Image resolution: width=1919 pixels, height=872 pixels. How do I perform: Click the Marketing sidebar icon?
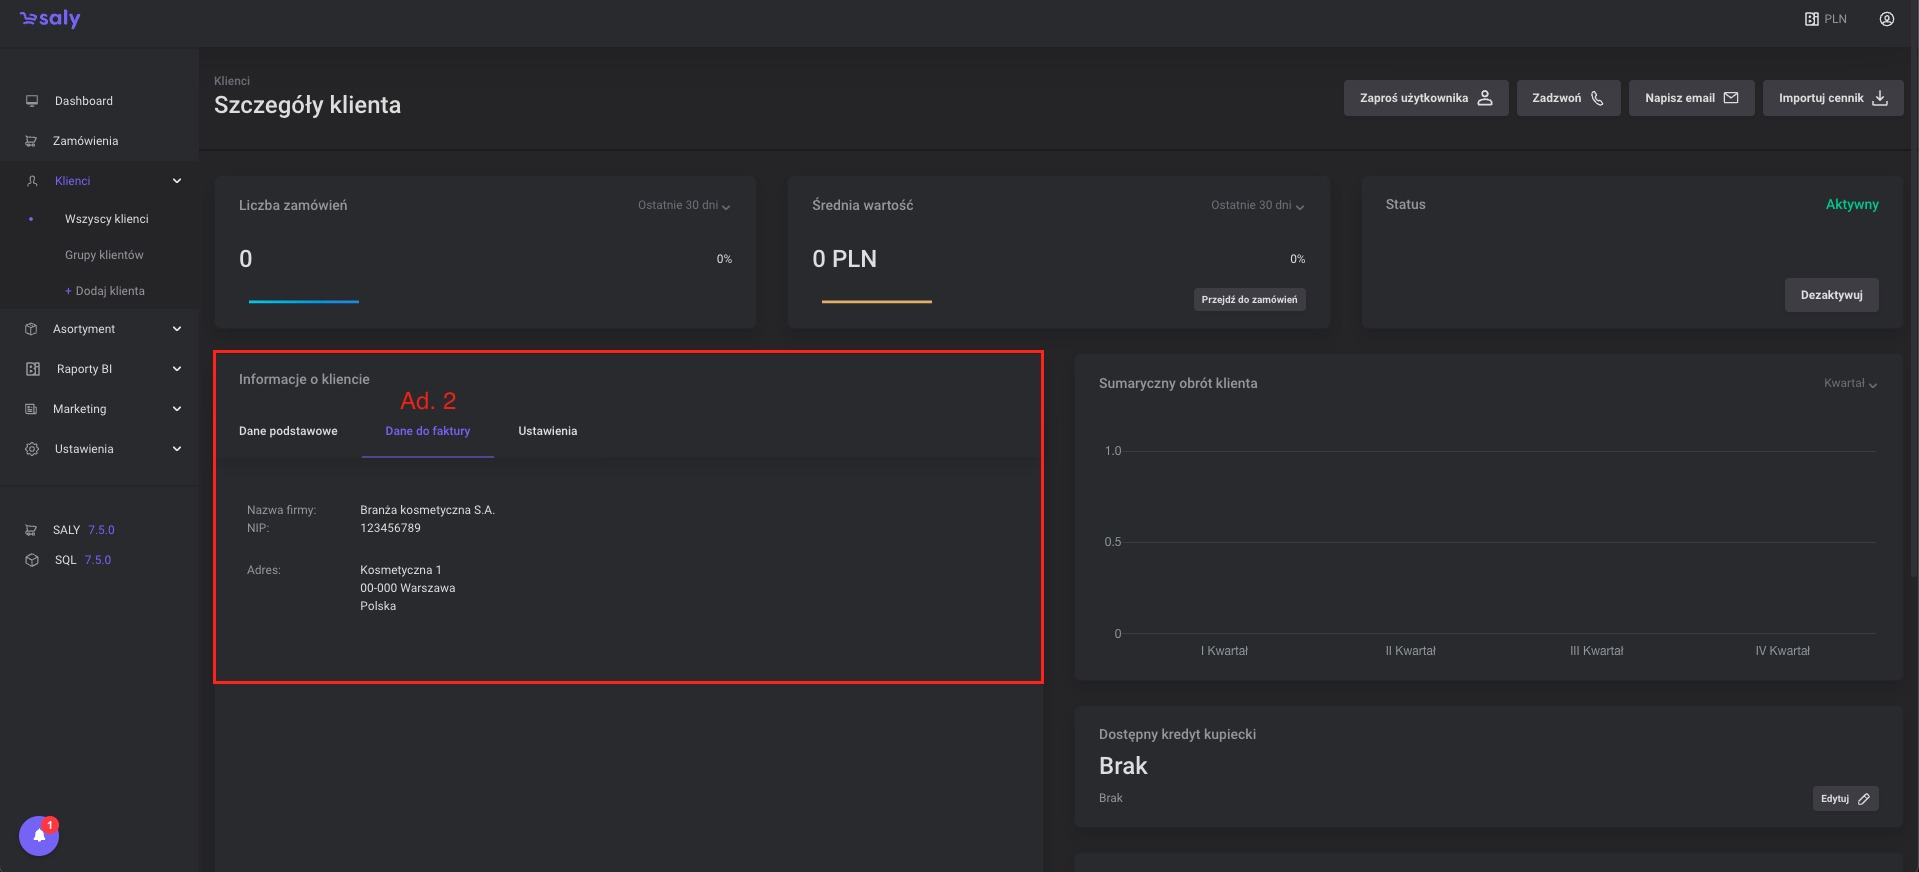point(31,409)
